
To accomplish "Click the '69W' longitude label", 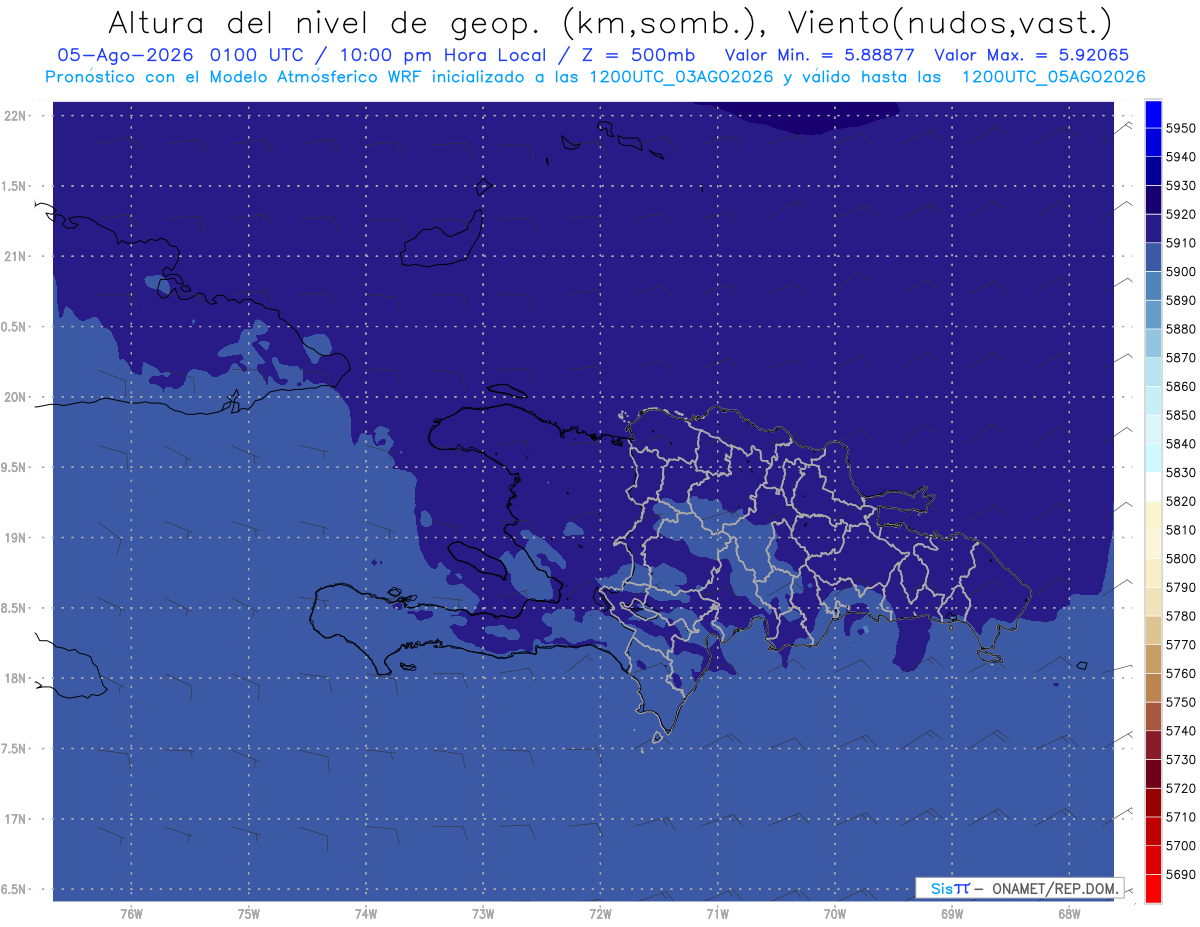I will point(952,914).
